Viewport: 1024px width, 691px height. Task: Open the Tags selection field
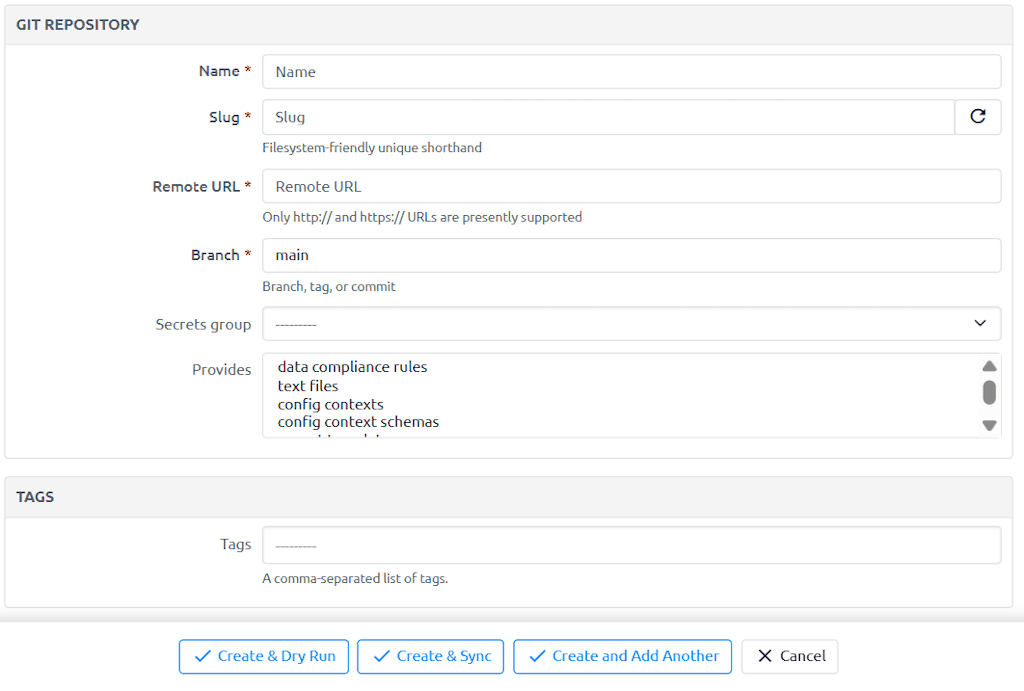pyautogui.click(x=630, y=546)
